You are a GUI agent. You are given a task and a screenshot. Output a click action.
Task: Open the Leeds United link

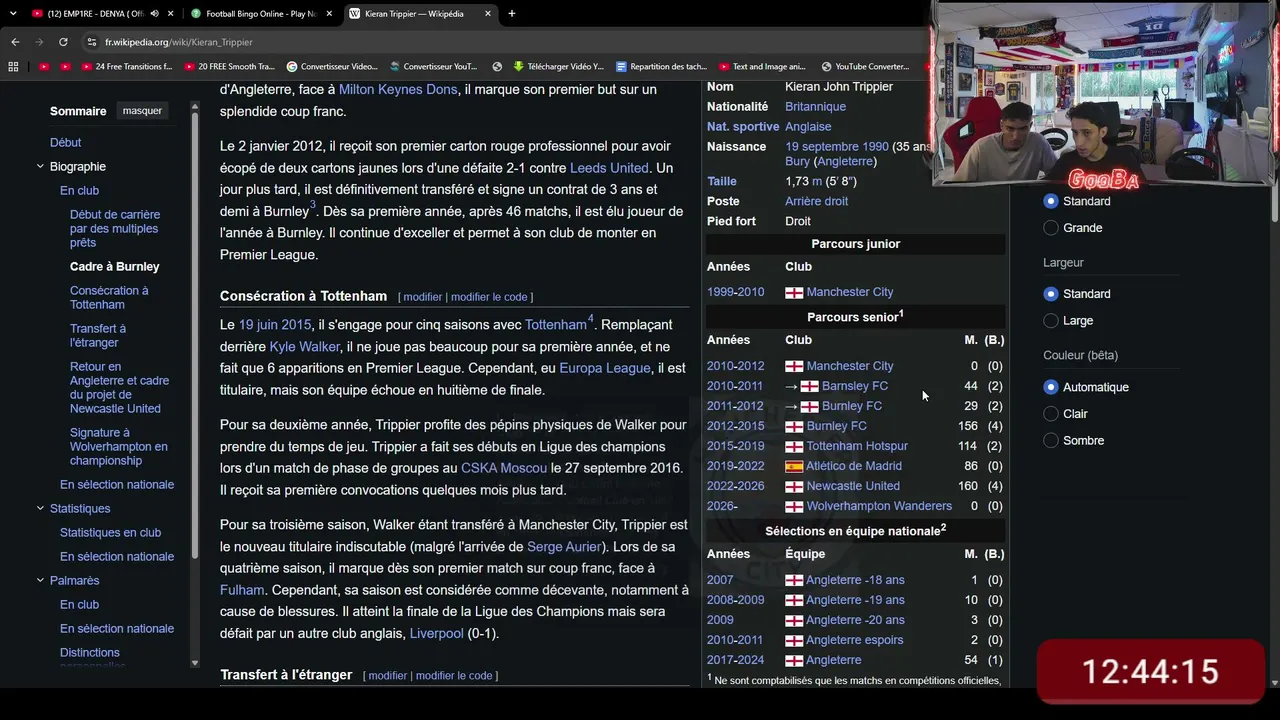click(x=609, y=168)
